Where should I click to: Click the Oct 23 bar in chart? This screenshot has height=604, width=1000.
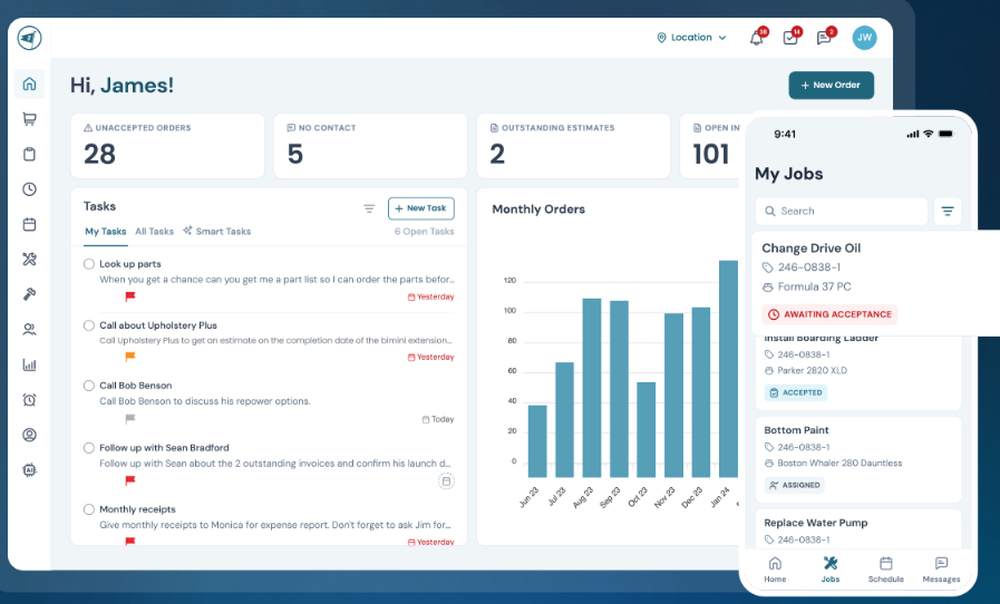pos(646,430)
